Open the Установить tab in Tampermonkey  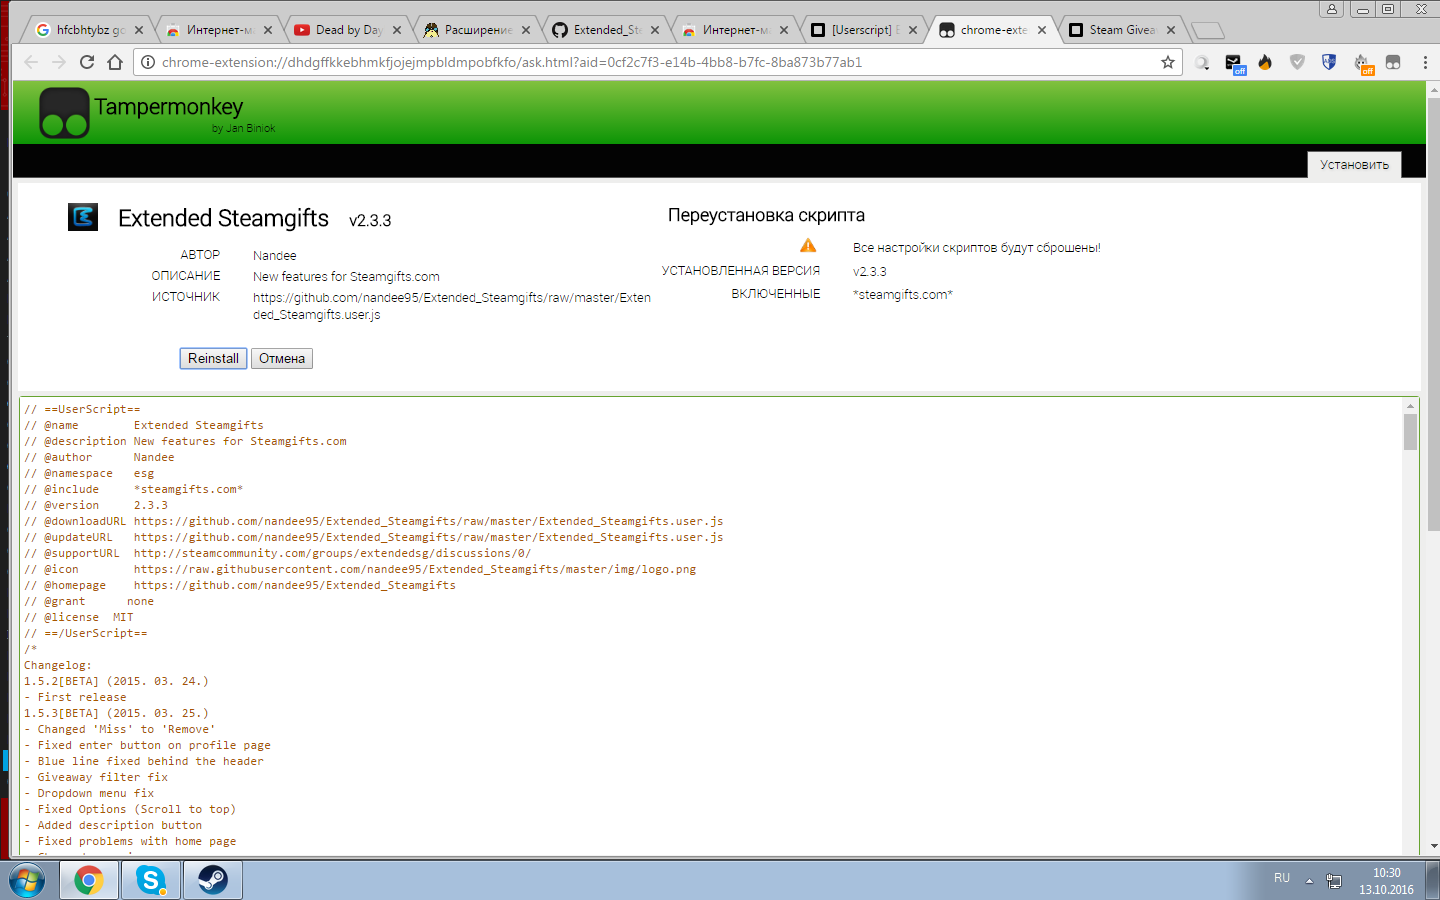pyautogui.click(x=1354, y=165)
